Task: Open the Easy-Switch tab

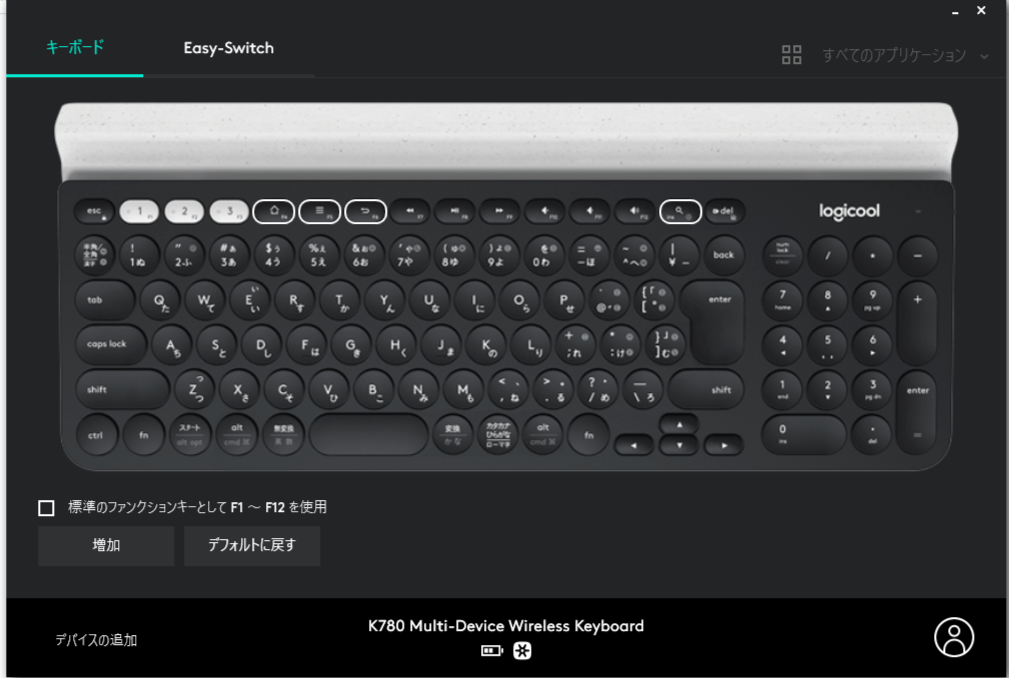Action: [x=228, y=48]
